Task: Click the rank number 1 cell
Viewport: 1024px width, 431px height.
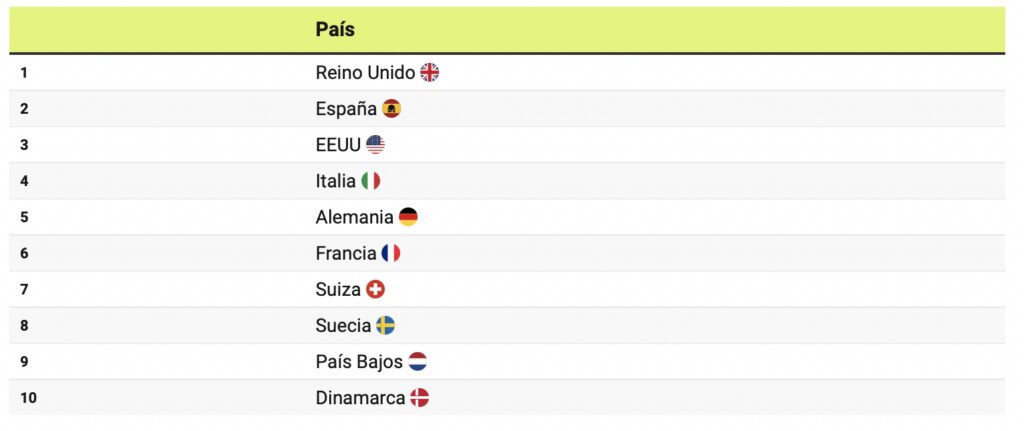Action: (24, 72)
